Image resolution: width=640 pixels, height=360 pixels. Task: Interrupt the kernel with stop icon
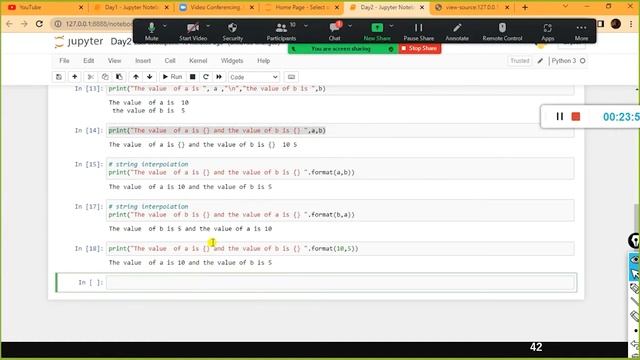pyautogui.click(x=193, y=77)
